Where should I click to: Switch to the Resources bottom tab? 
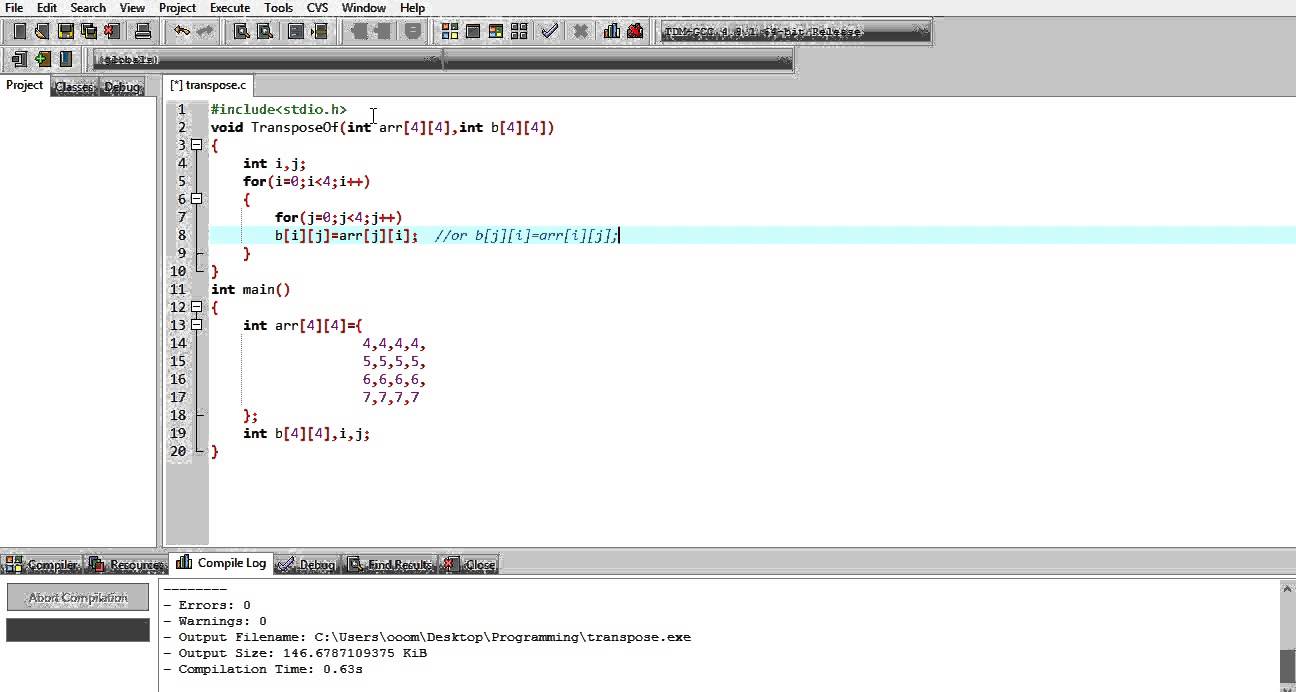[127, 565]
